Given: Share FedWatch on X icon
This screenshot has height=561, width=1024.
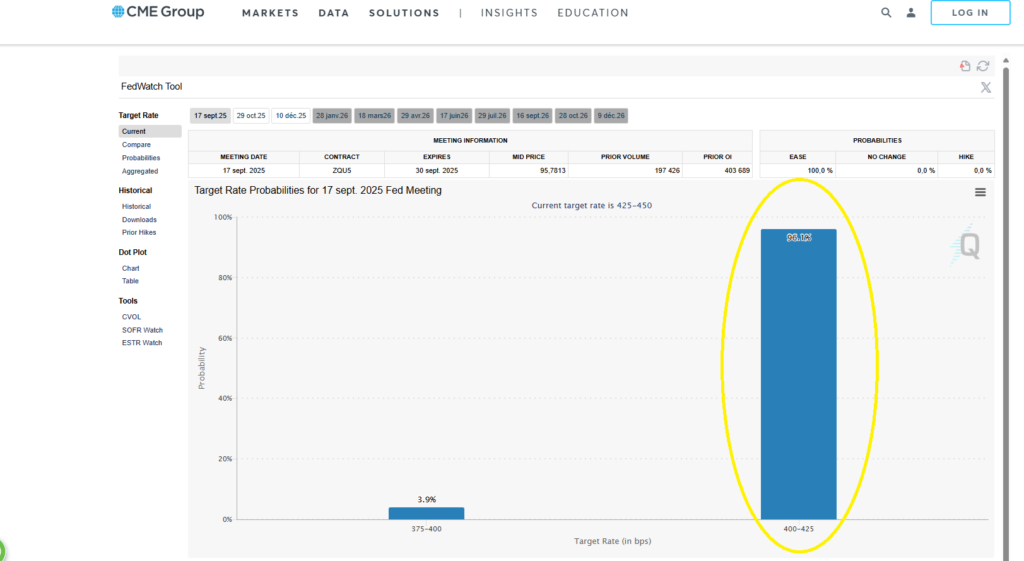Looking at the screenshot, I should (x=985, y=88).
